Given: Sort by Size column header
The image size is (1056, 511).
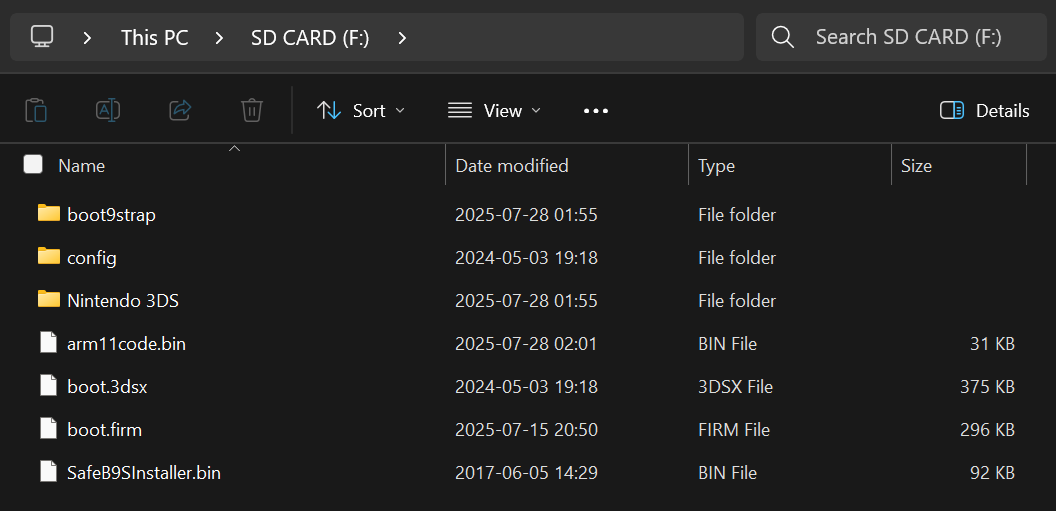Looking at the screenshot, I should click(x=916, y=165).
